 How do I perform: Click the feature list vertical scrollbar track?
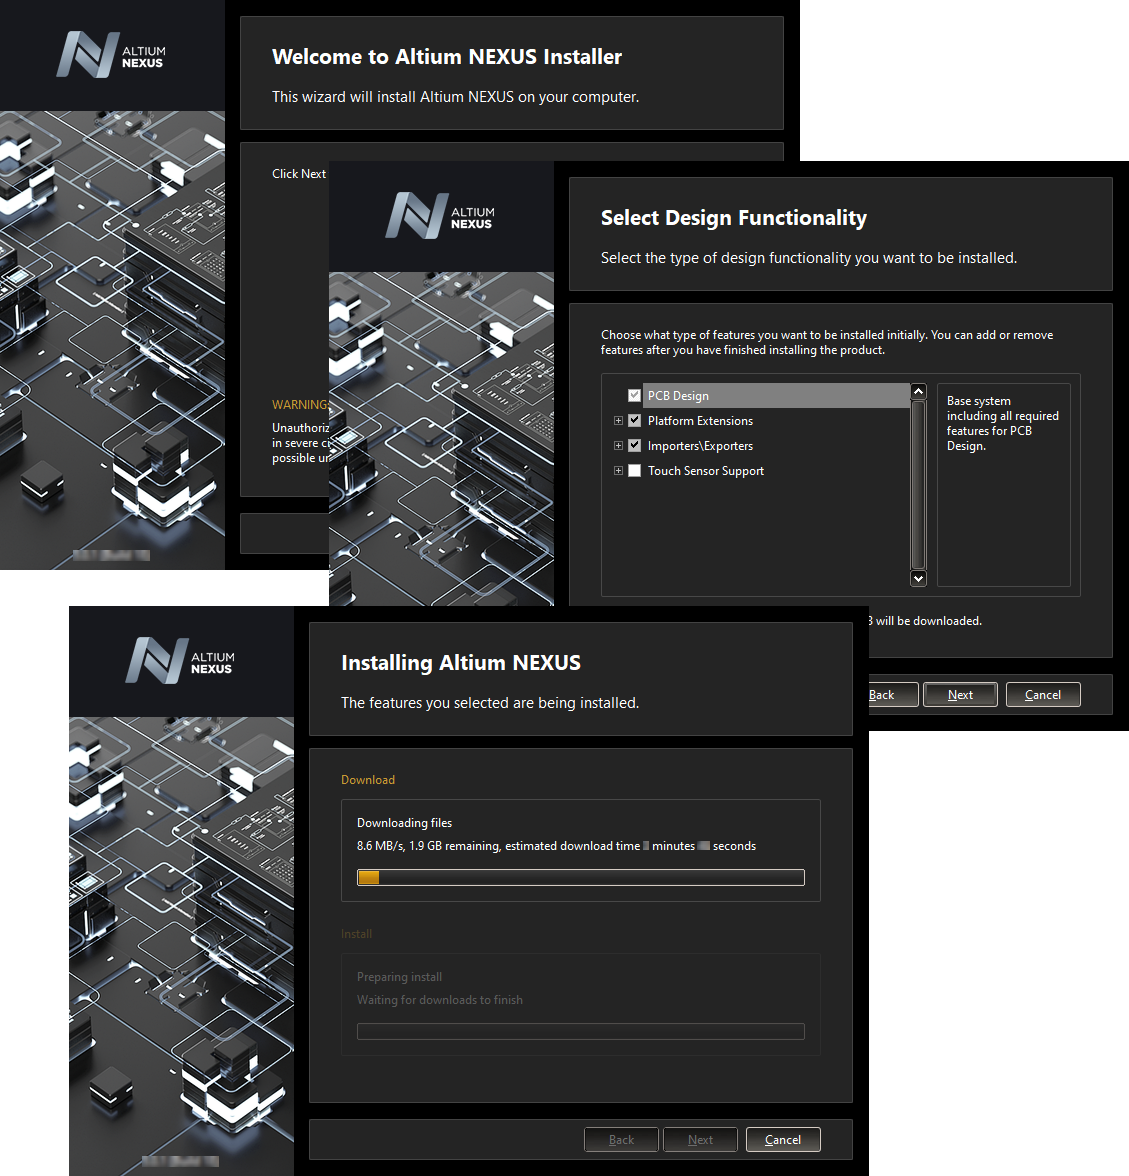click(918, 485)
